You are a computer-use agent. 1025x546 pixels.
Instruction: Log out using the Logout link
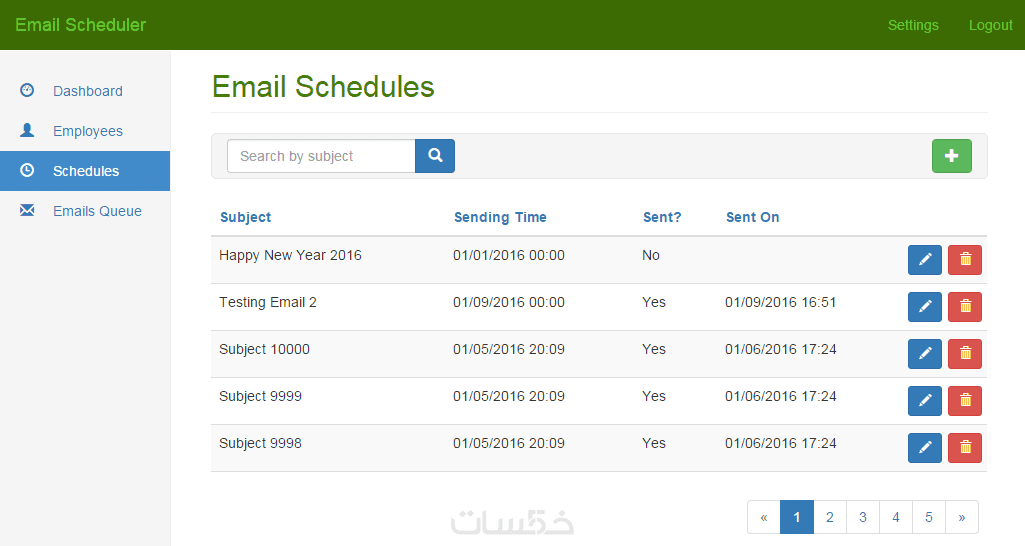coord(990,25)
